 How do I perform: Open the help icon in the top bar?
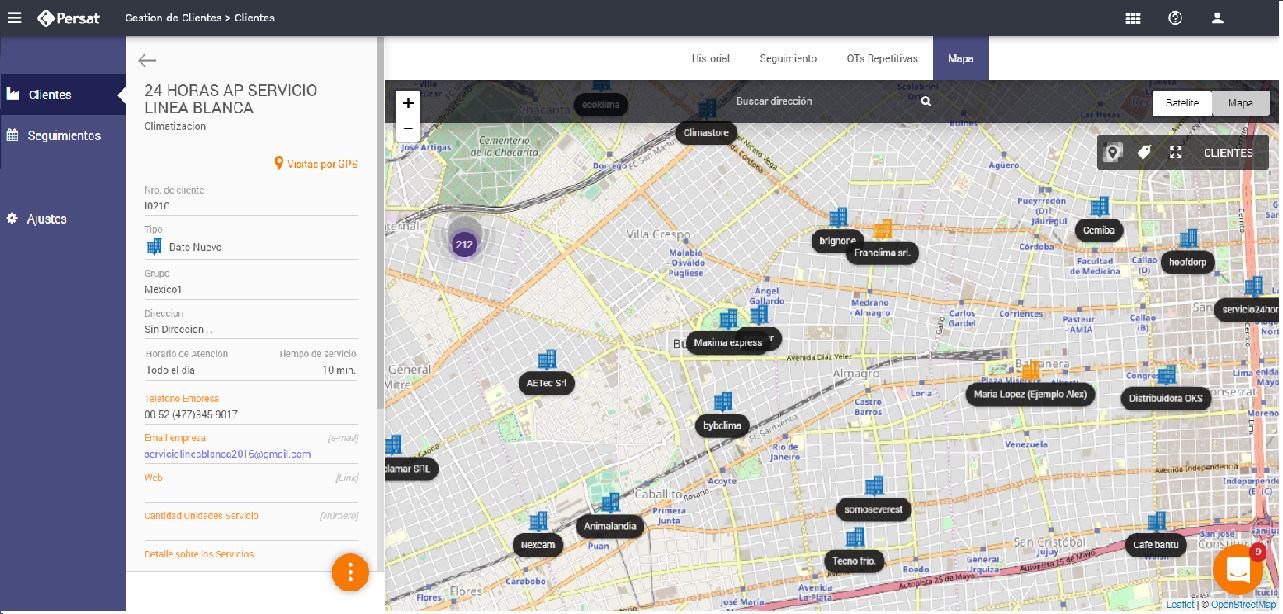point(1174,17)
